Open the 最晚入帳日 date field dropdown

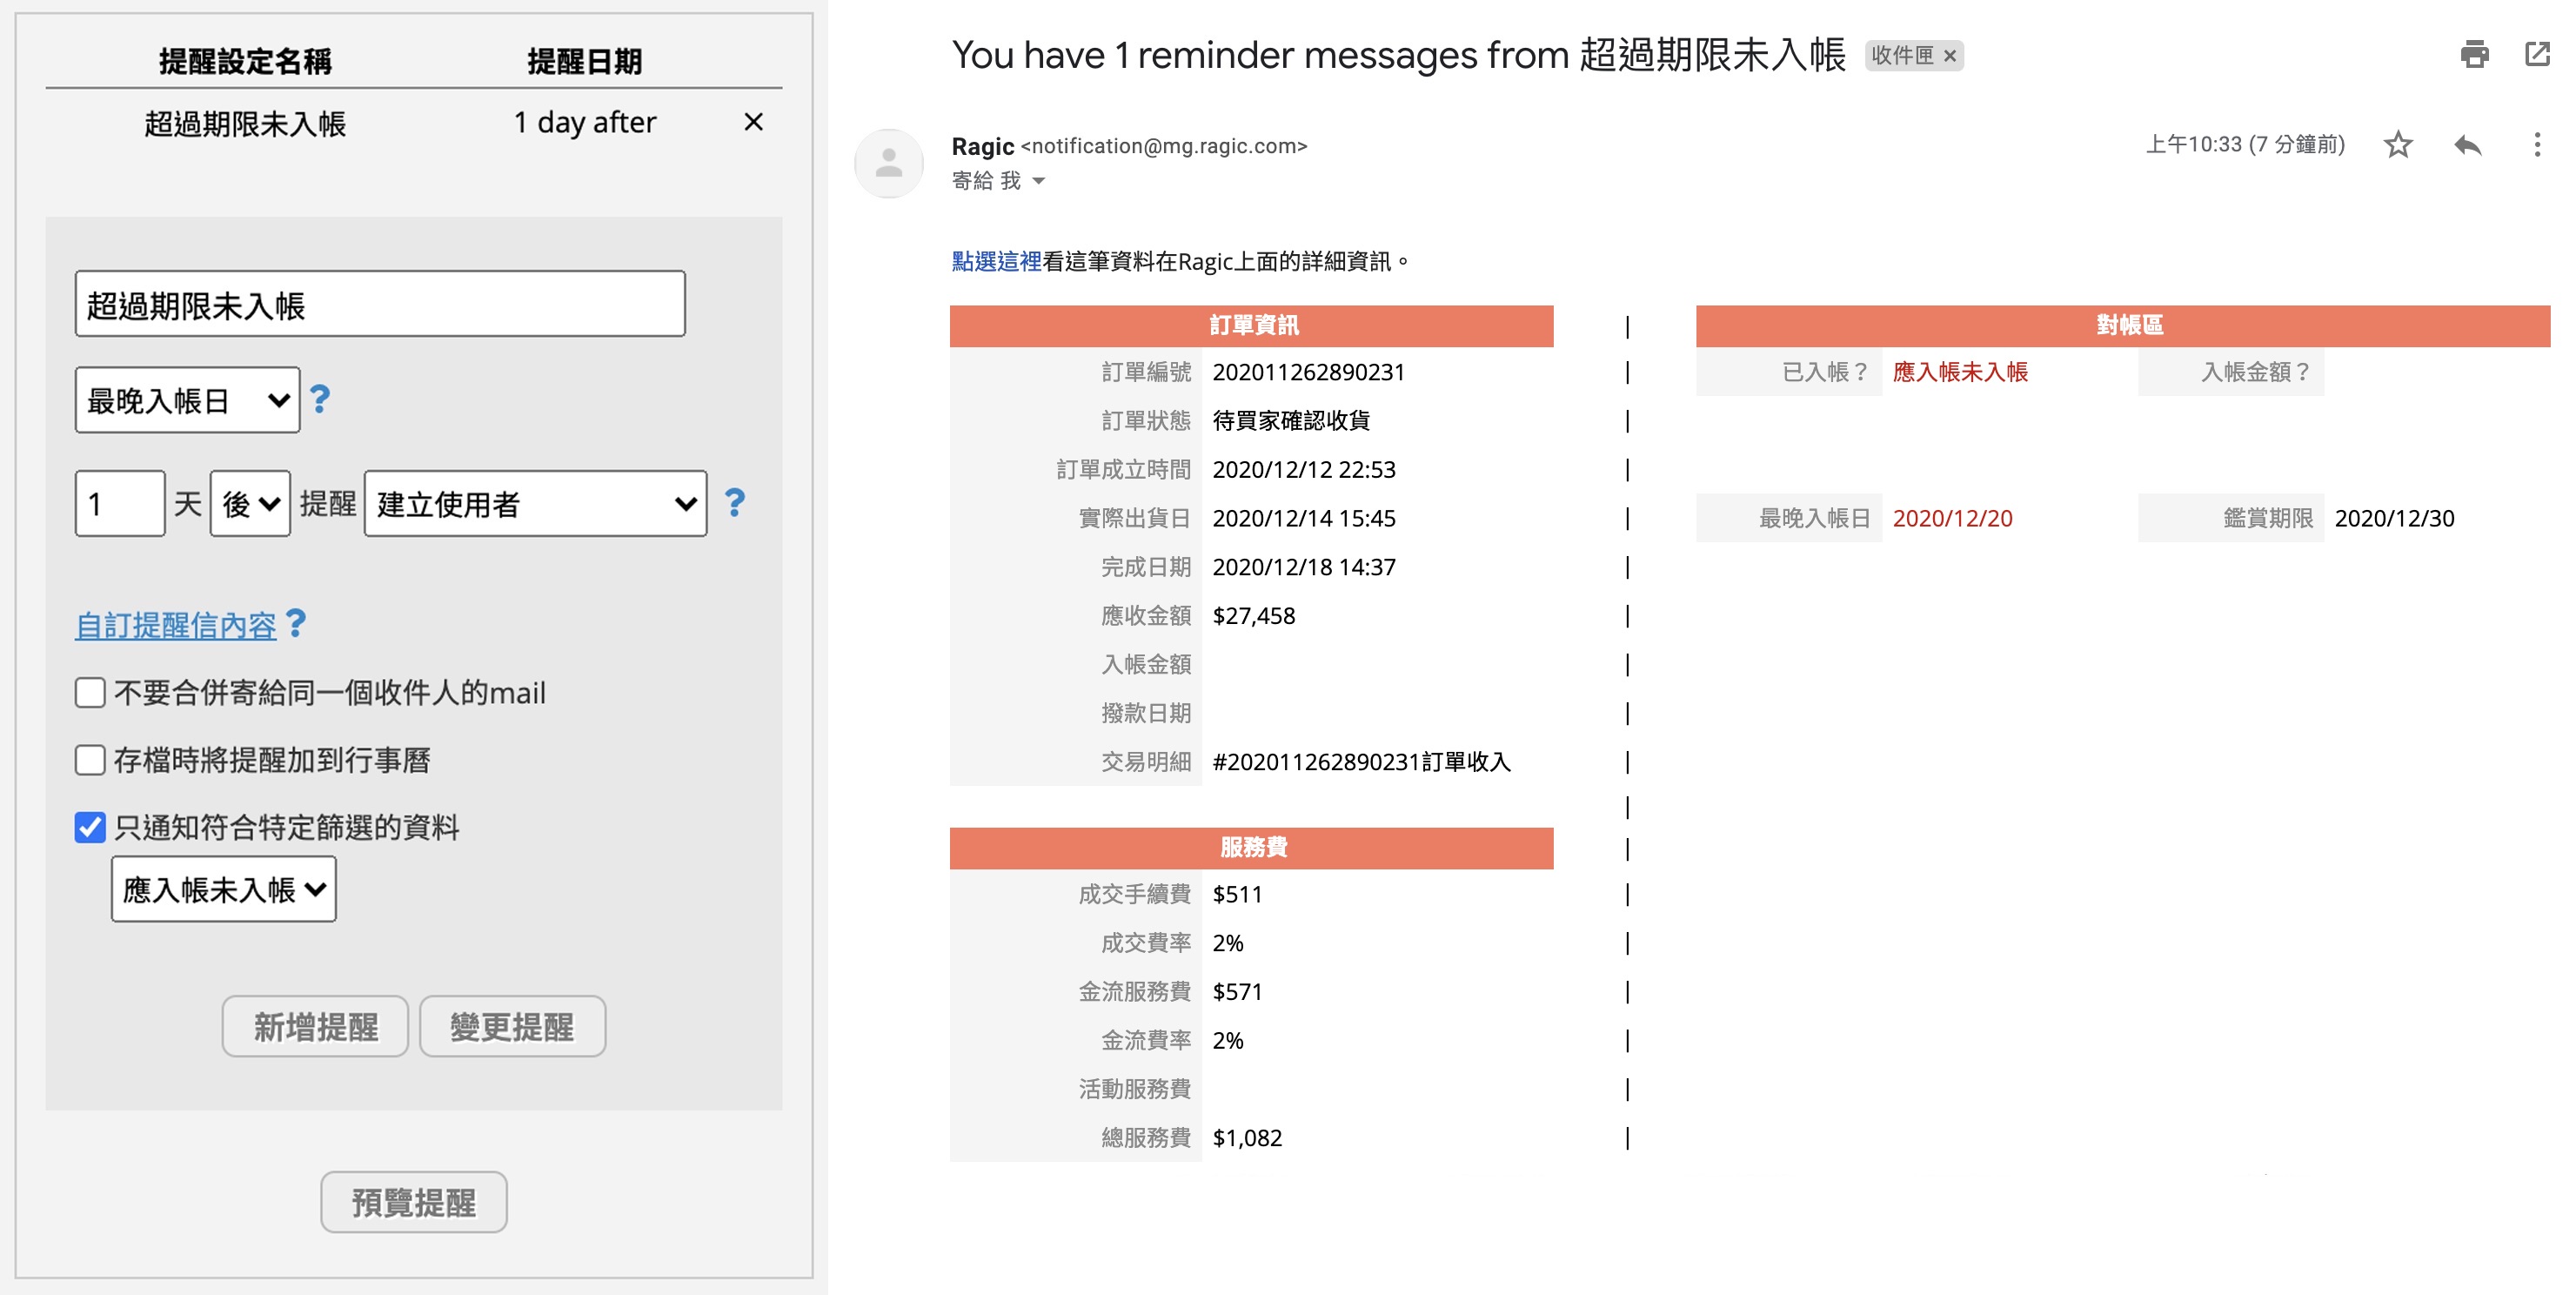pos(188,400)
